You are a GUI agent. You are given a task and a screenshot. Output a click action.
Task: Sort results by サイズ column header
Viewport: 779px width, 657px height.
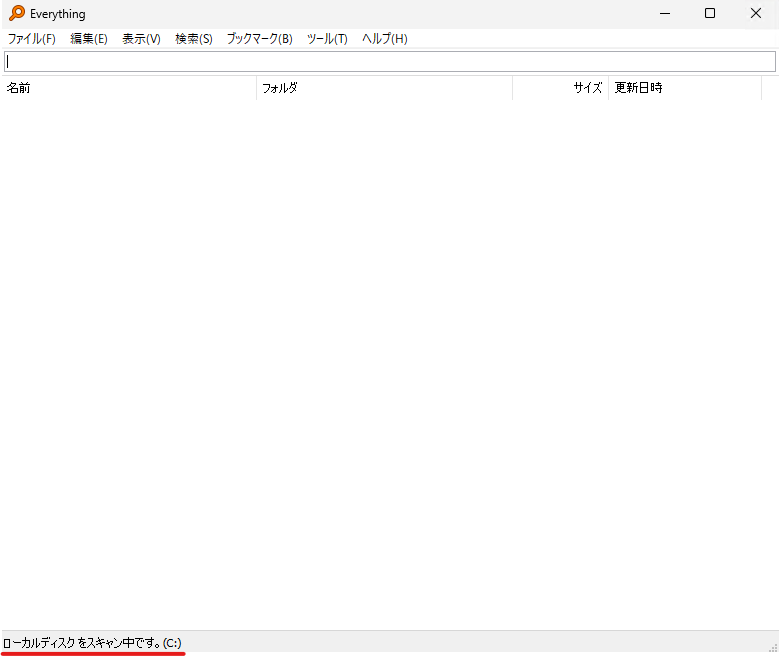click(560, 88)
